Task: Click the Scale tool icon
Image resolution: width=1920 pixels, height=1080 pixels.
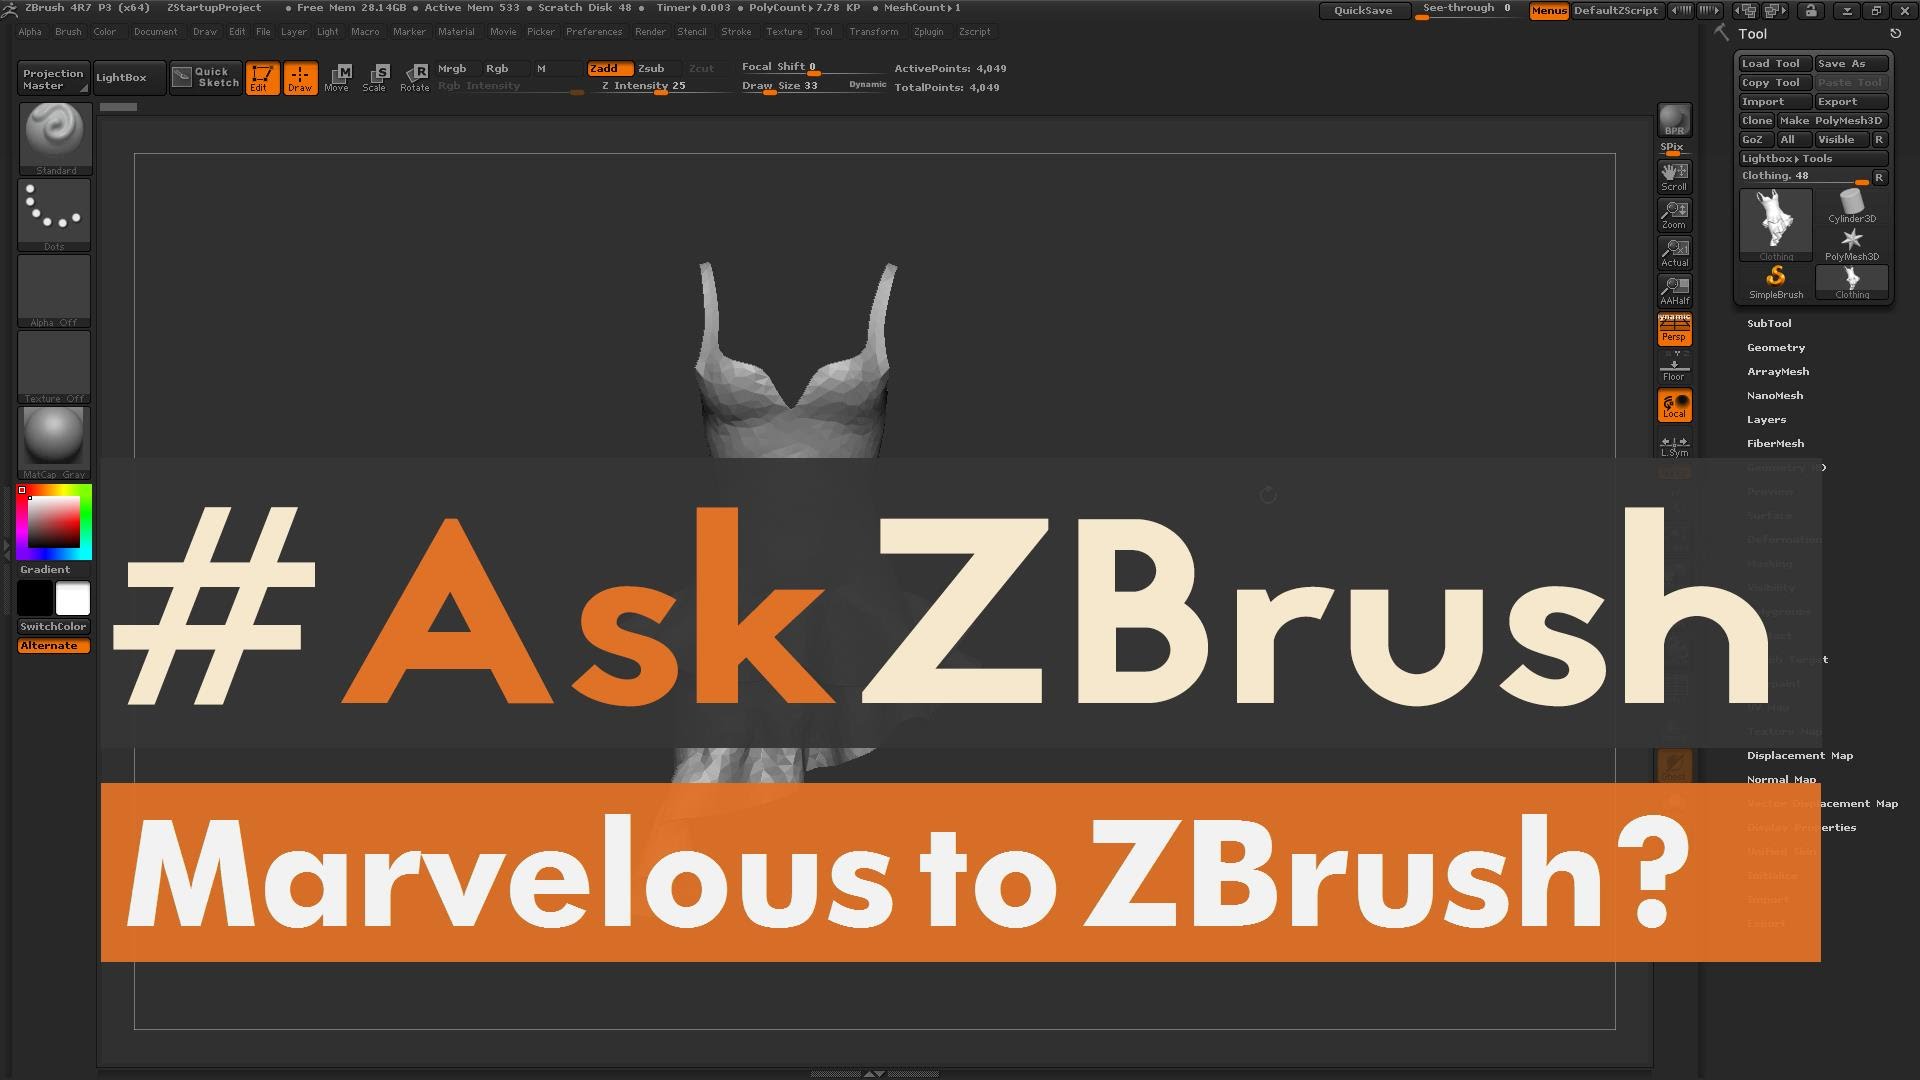Action: [x=375, y=75]
